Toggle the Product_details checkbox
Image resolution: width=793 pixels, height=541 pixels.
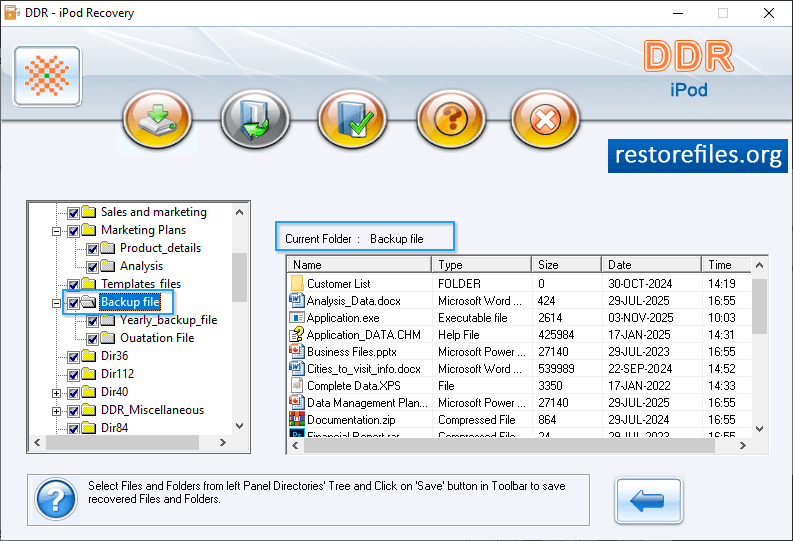pos(92,249)
